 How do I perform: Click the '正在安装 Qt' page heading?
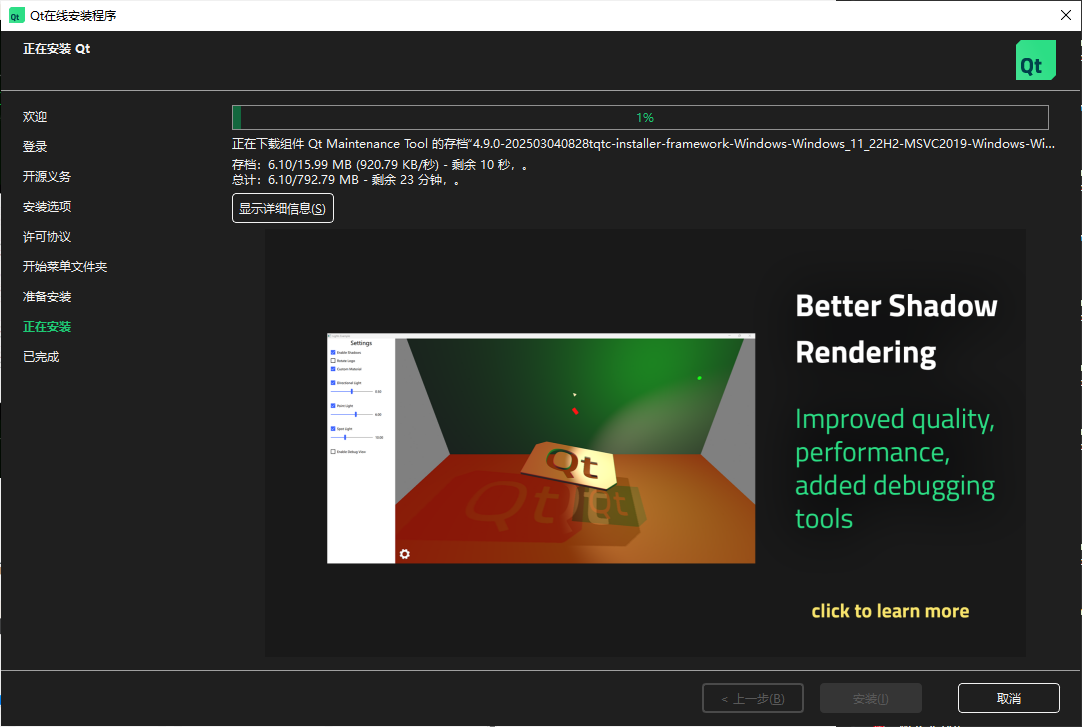pos(57,48)
